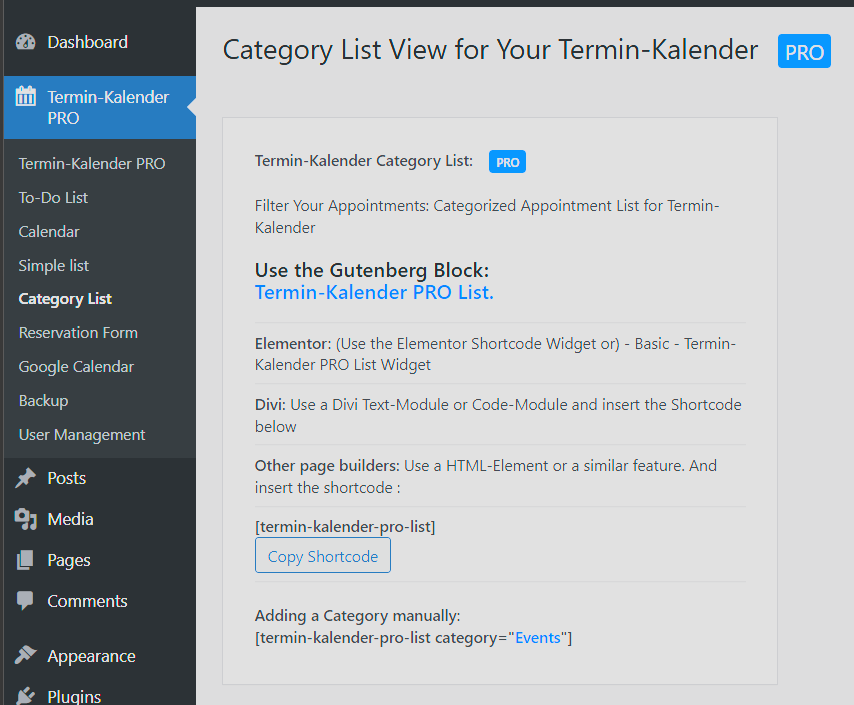The image size is (854, 705).
Task: Click the Appearance paintbrush icon
Action: pos(26,655)
